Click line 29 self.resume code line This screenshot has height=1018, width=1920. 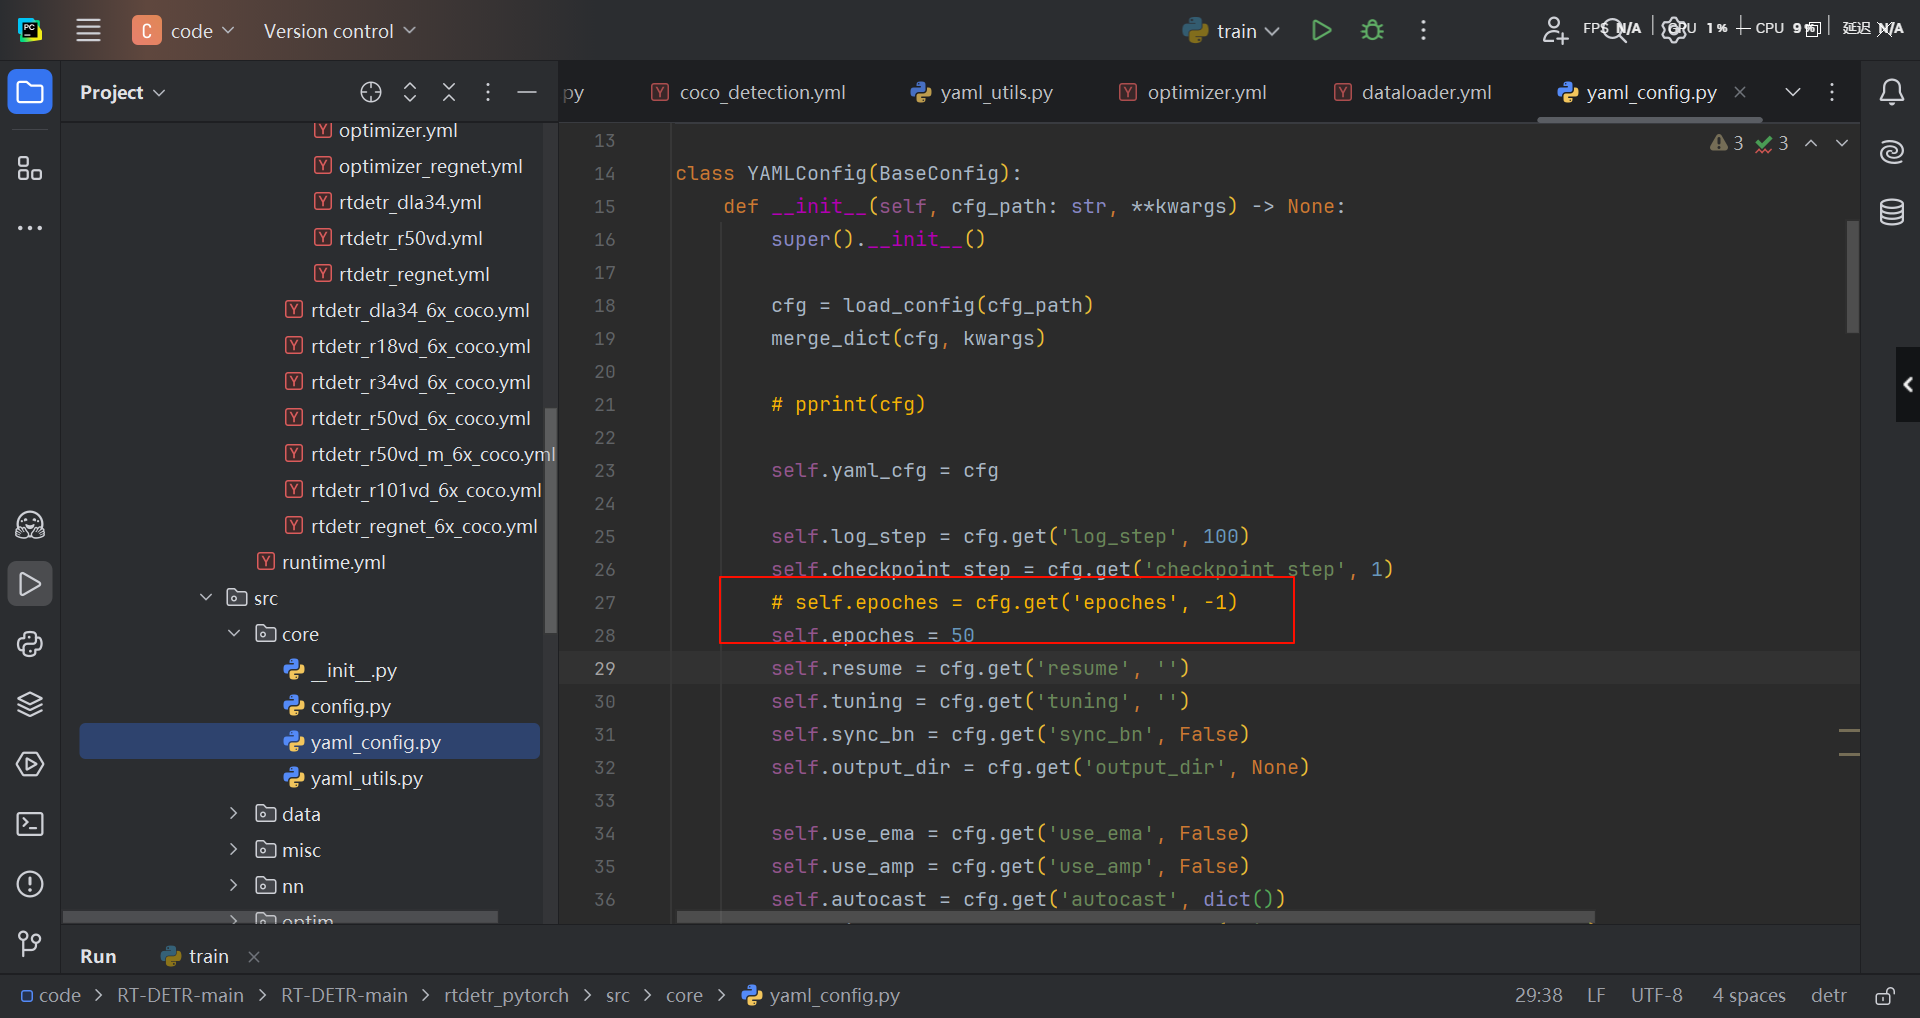click(980, 668)
